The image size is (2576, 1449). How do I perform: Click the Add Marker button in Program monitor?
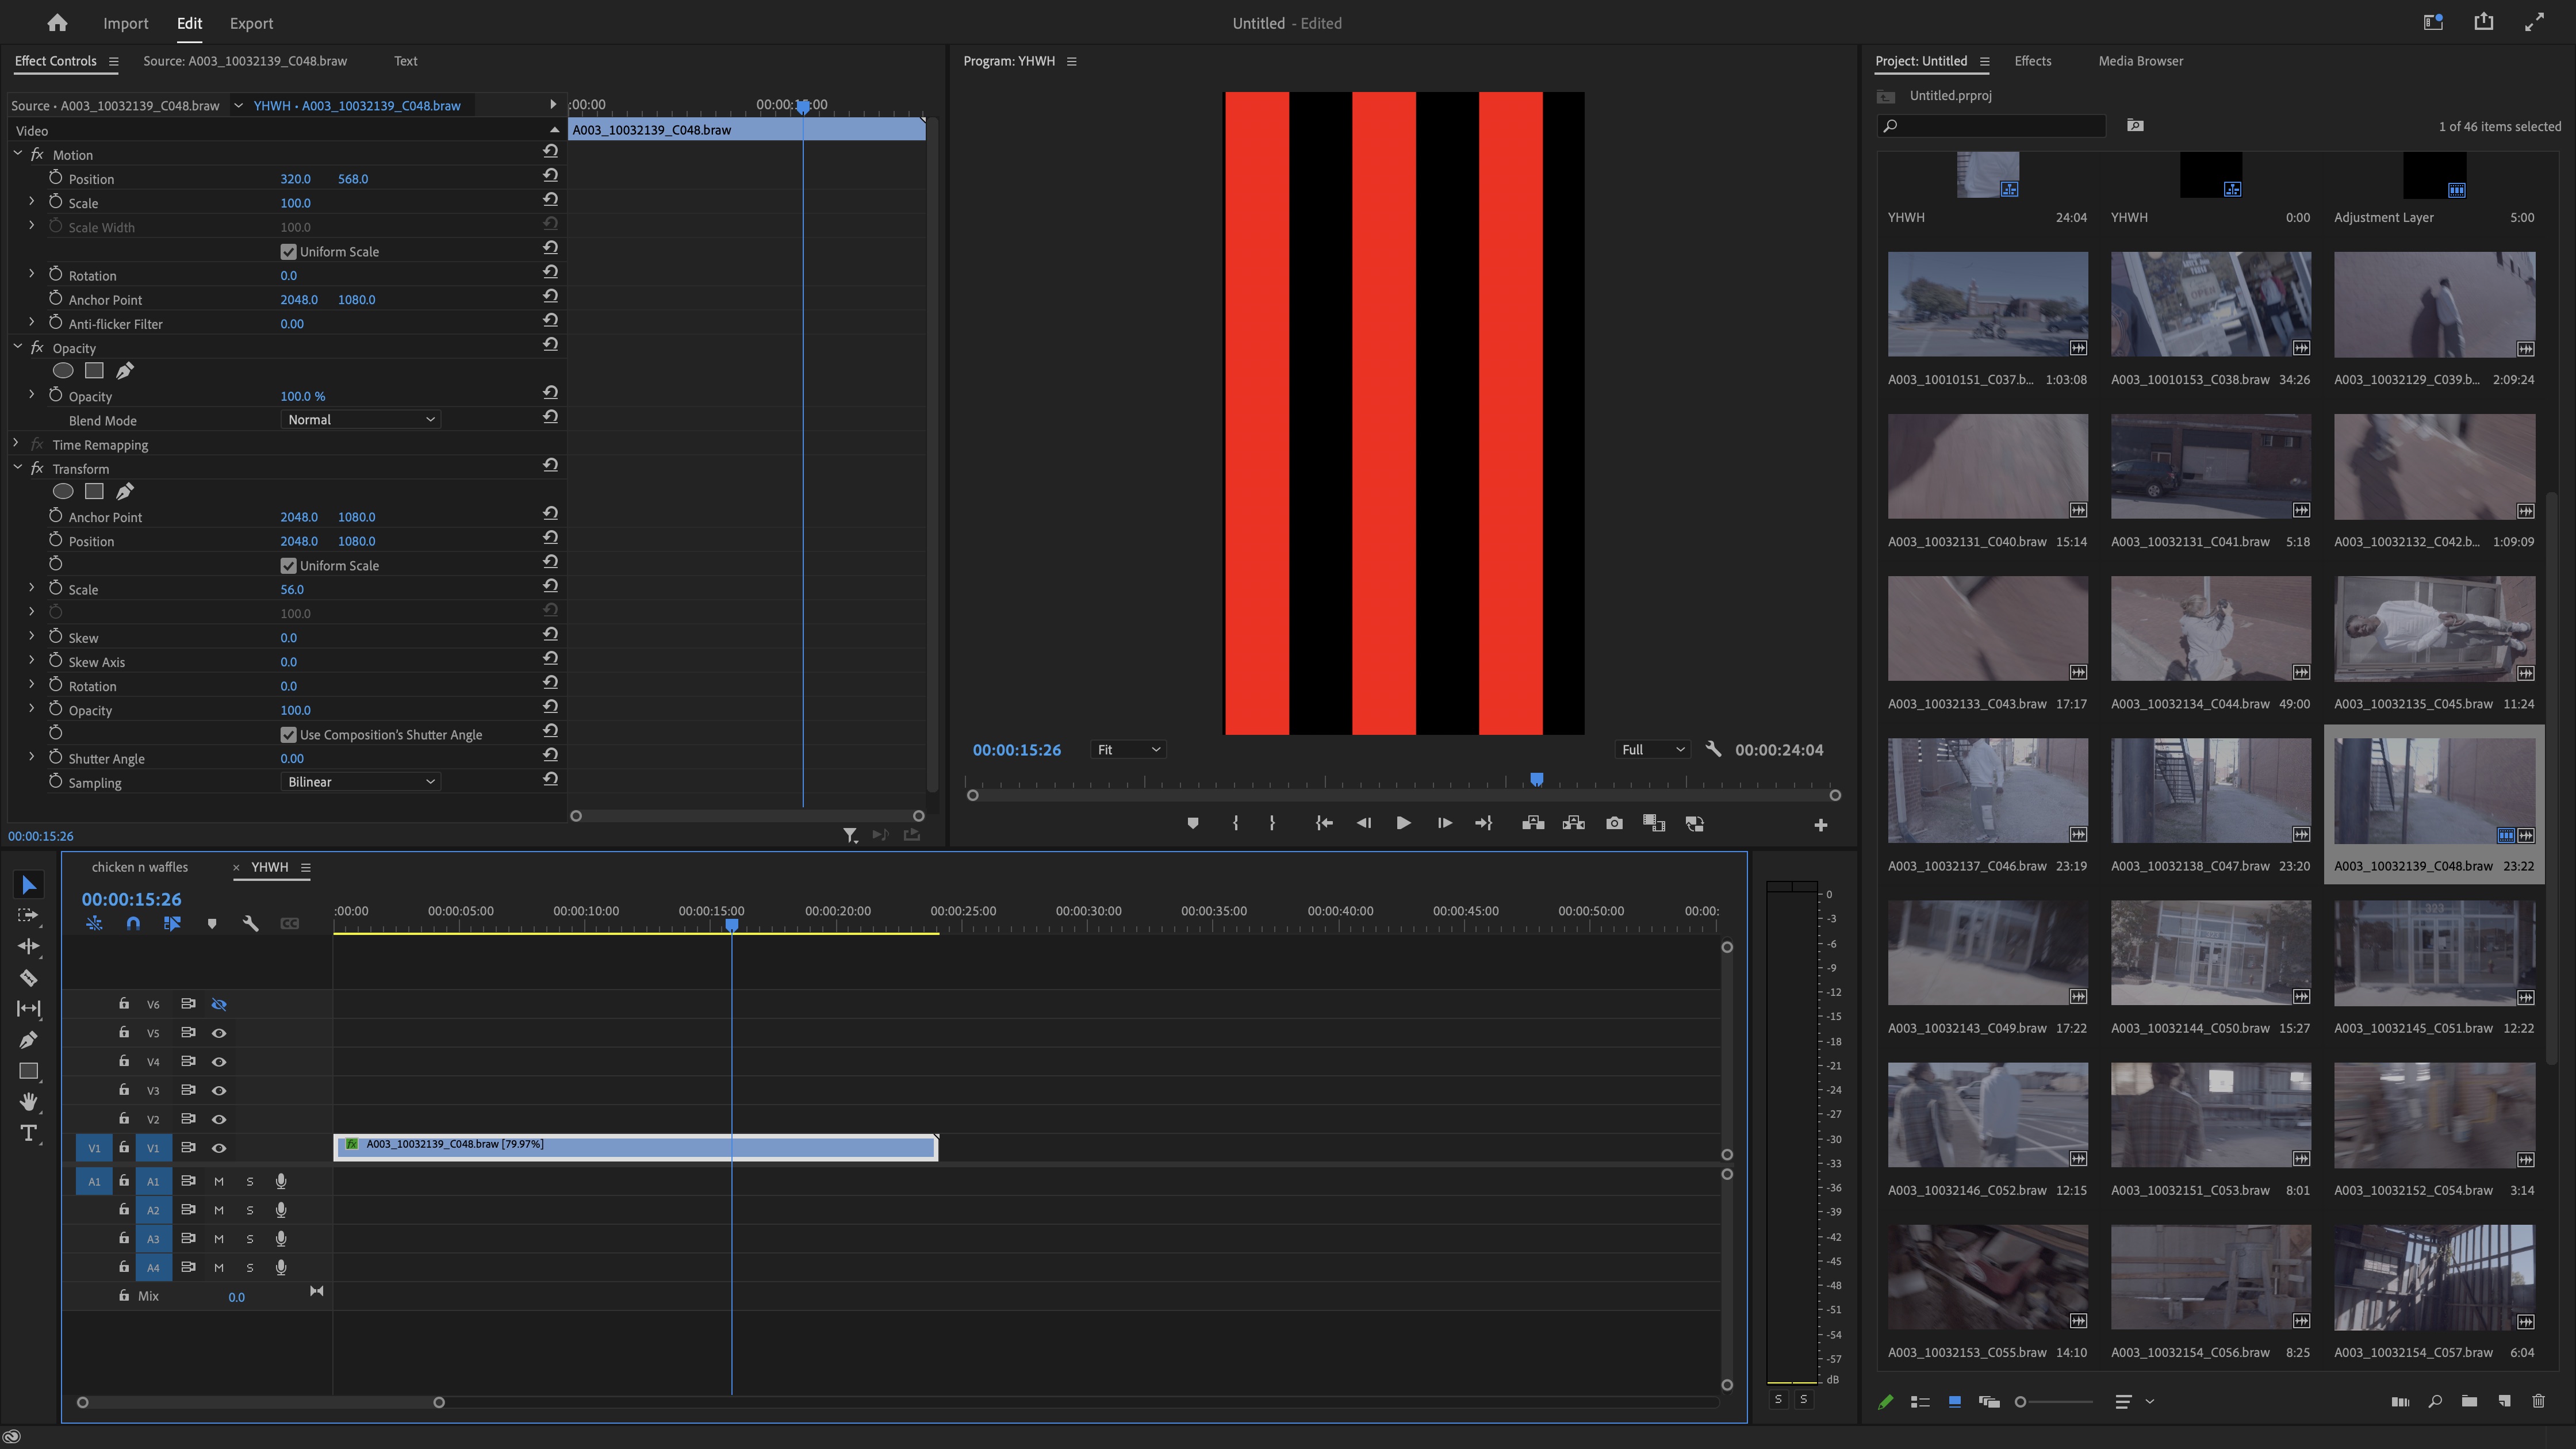[x=1192, y=823]
